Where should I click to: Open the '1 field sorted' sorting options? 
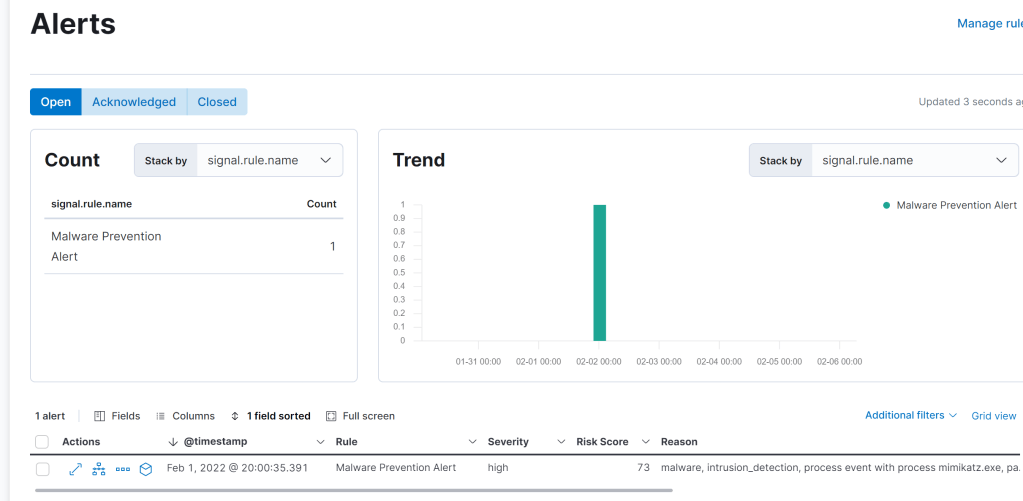[270, 416]
